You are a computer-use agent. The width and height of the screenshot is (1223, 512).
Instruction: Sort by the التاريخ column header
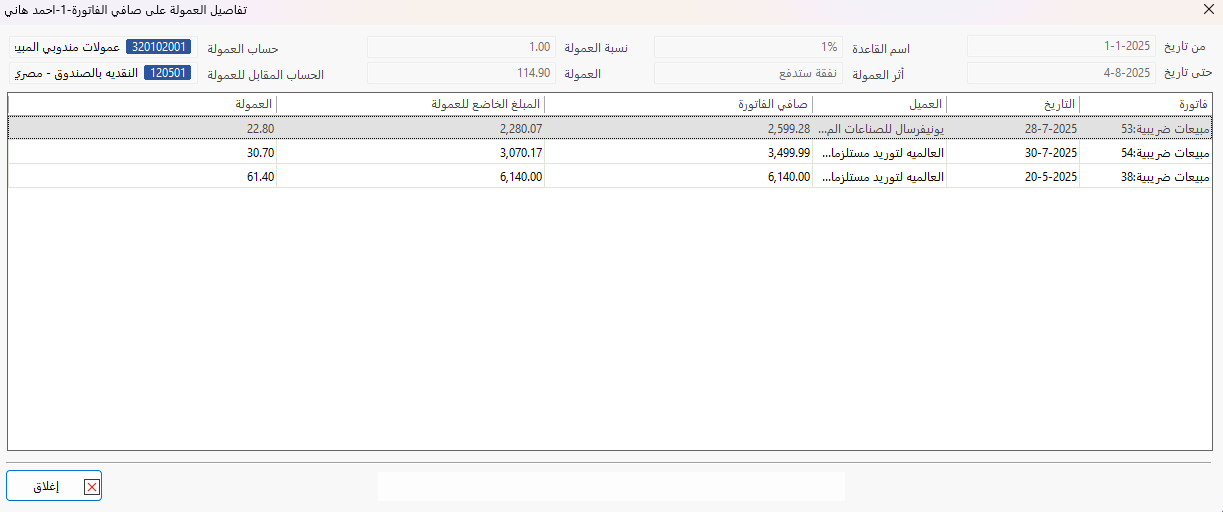[1013, 103]
